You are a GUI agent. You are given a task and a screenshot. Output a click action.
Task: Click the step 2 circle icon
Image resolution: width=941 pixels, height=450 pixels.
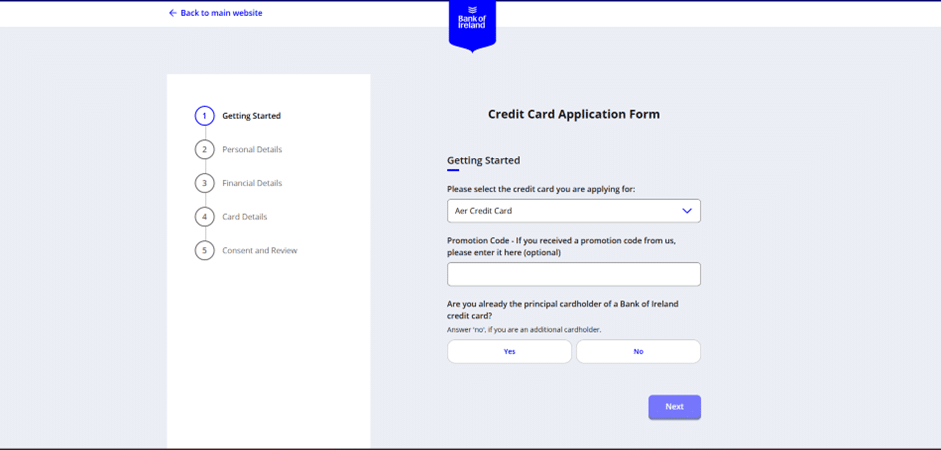204,150
